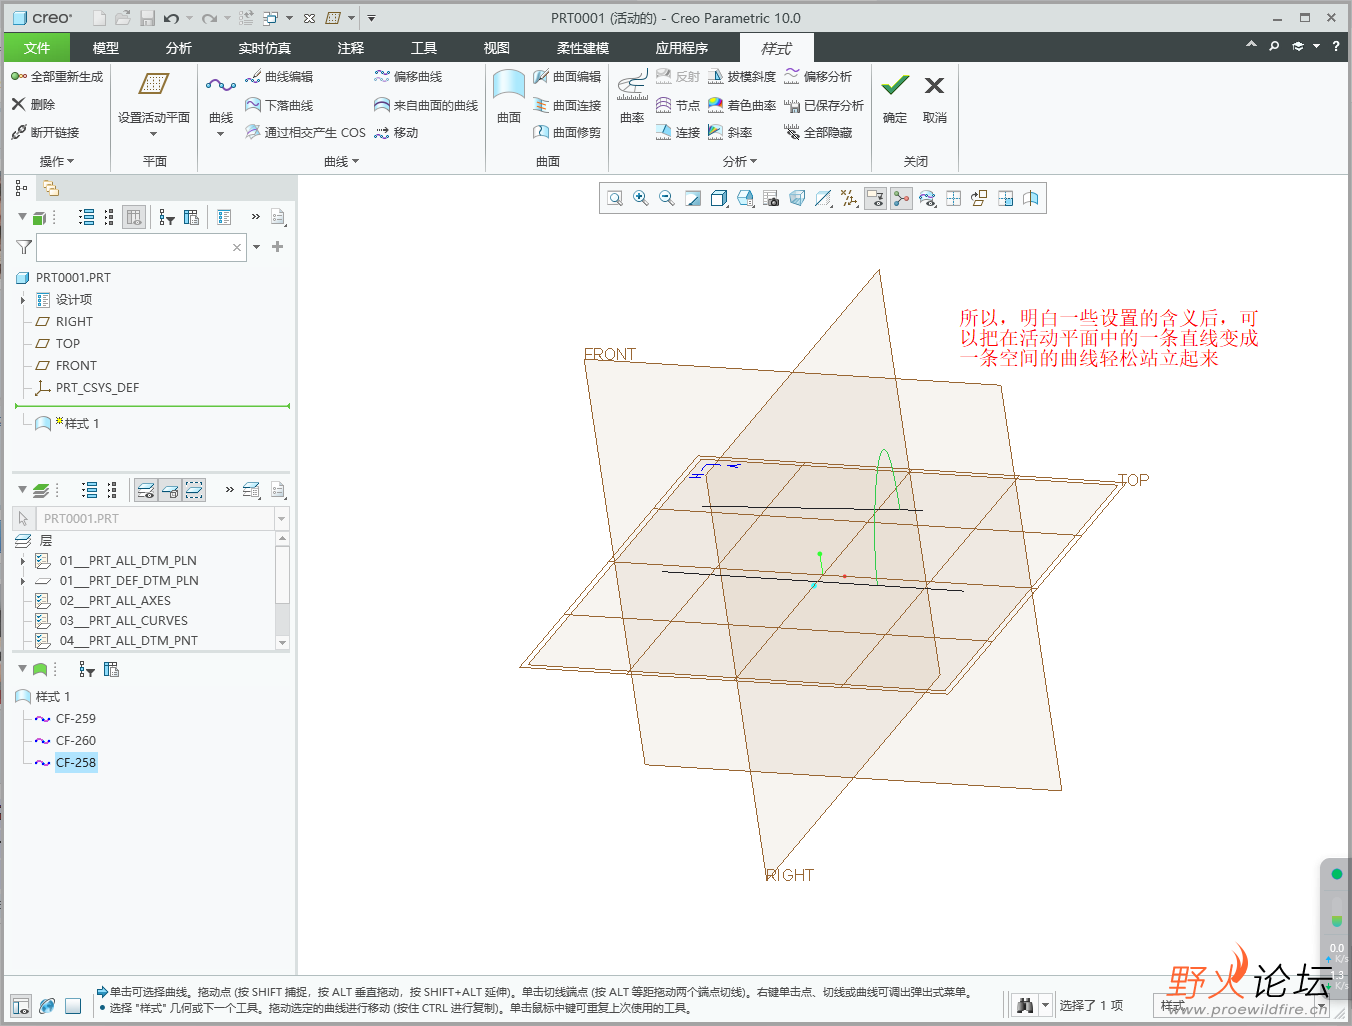The image size is (1352, 1026).
Task: Open the 实时仿真 tab
Action: (x=265, y=48)
